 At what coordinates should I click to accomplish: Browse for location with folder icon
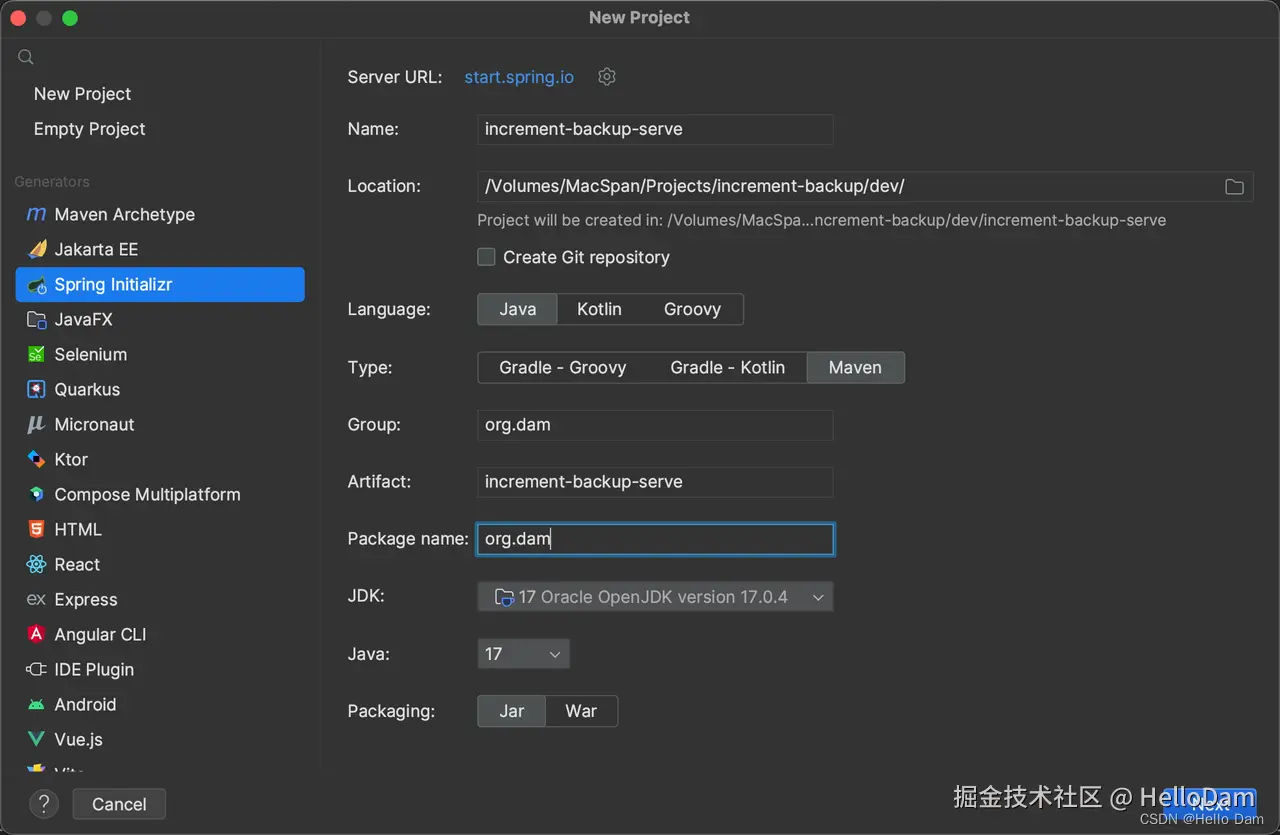[1235, 187]
